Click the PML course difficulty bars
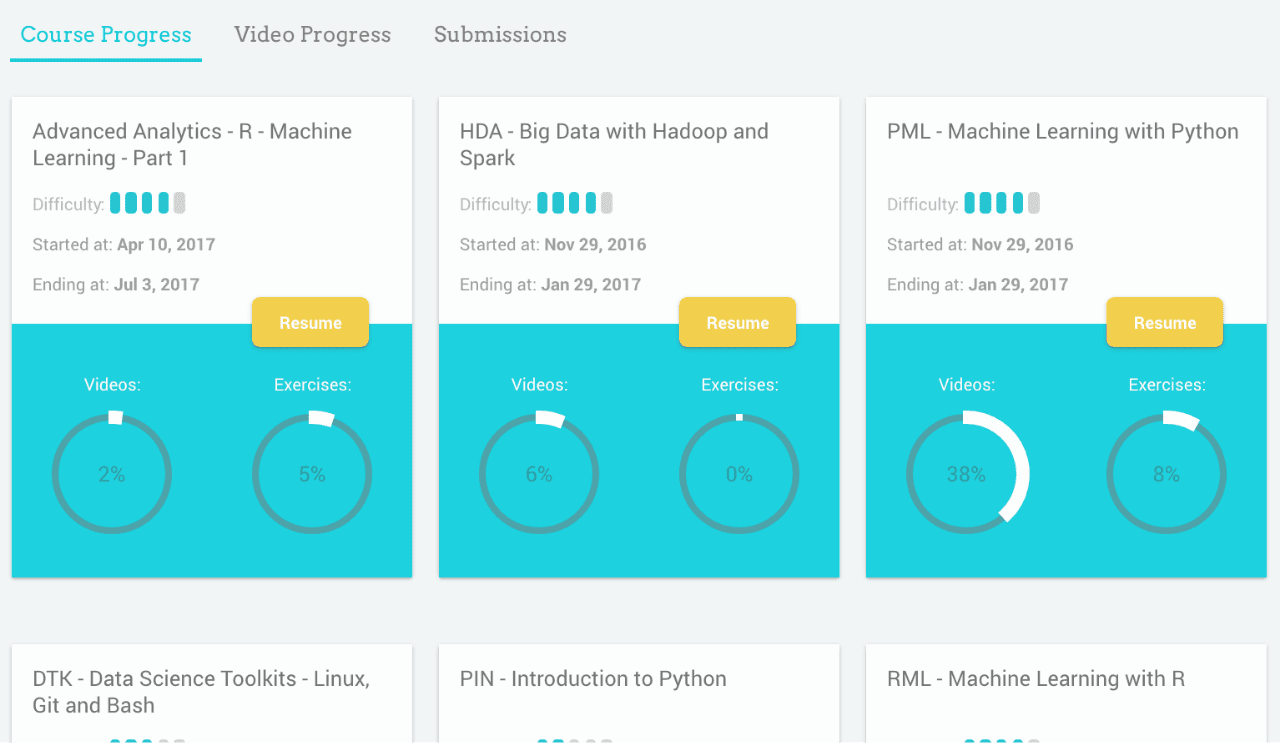1280x743 pixels. [x=1002, y=204]
